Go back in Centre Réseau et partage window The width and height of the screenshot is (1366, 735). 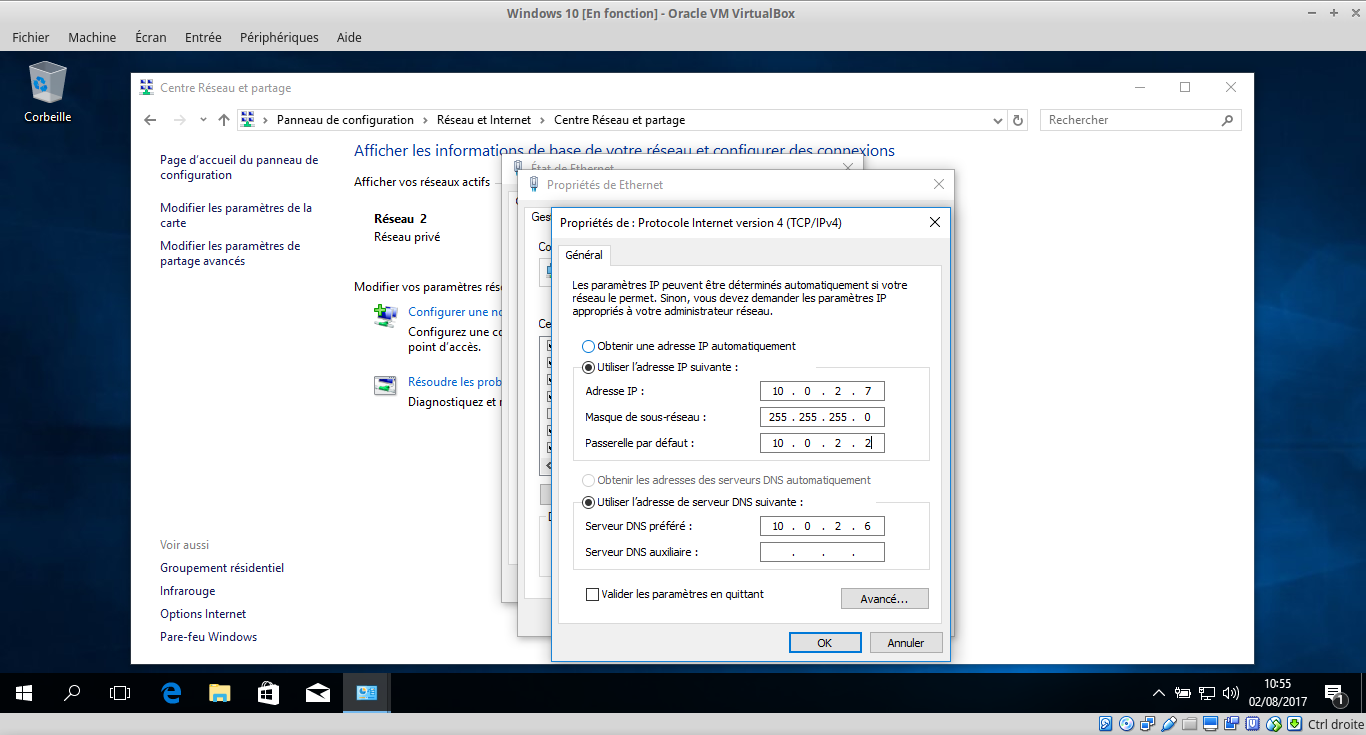pyautogui.click(x=150, y=120)
